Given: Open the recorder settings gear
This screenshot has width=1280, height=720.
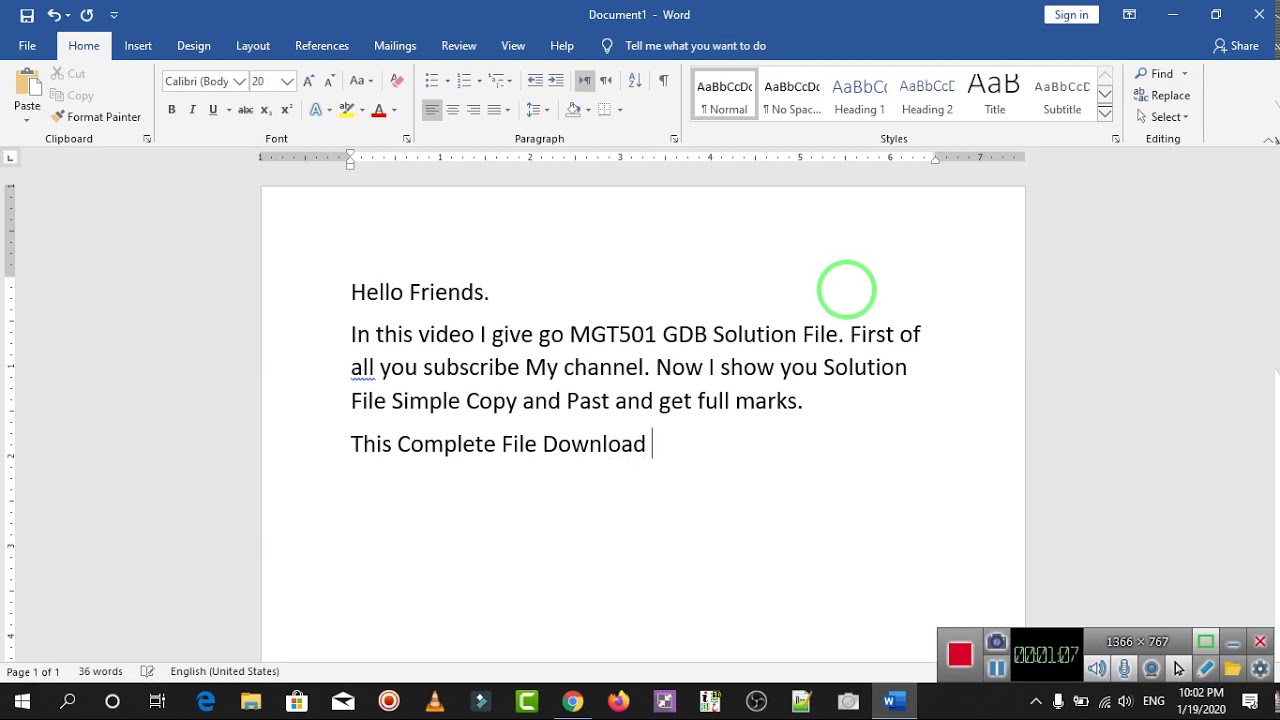Looking at the screenshot, I should pos(1260,669).
